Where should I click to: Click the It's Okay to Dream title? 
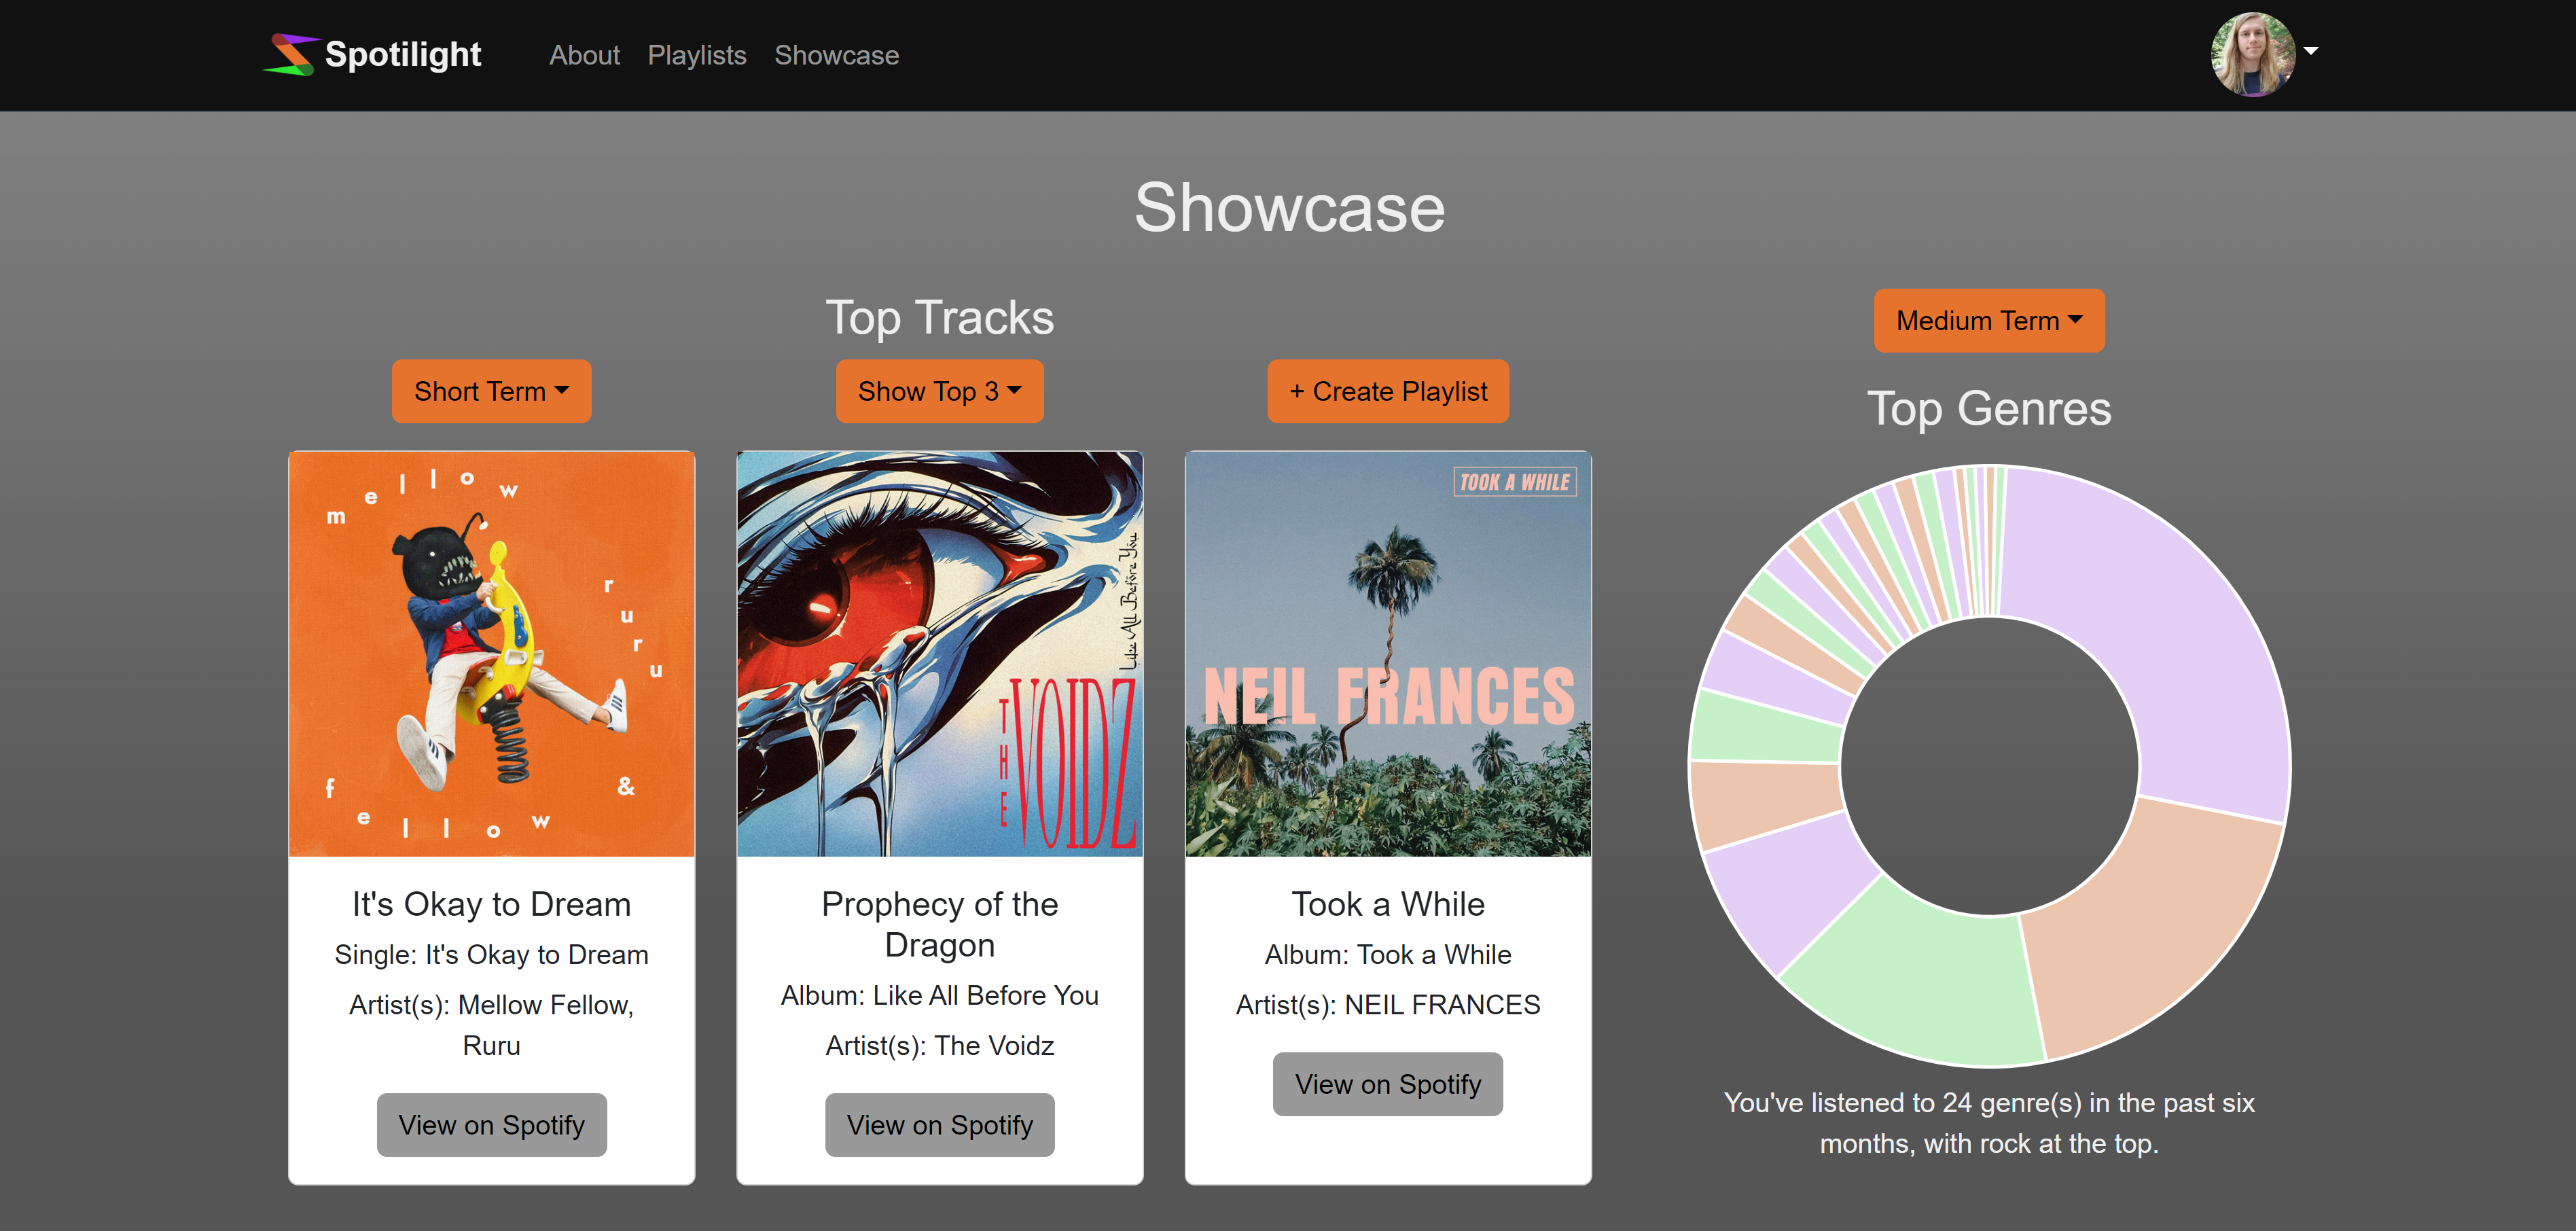491,904
